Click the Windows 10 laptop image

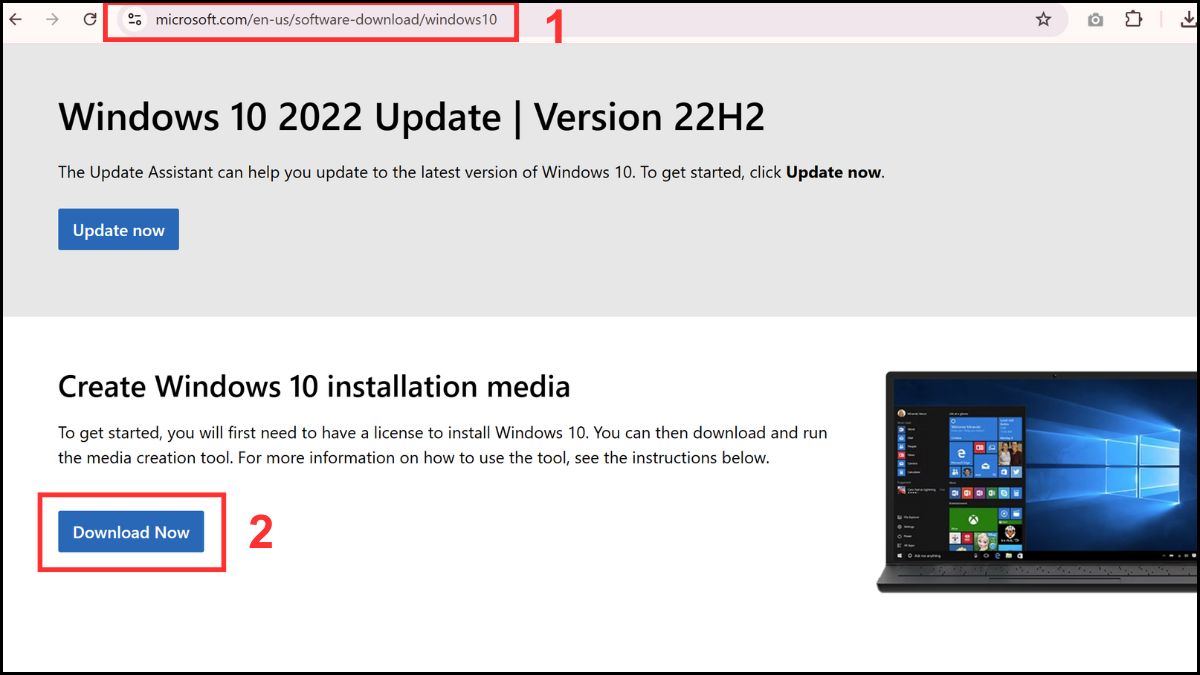[x=1038, y=481]
